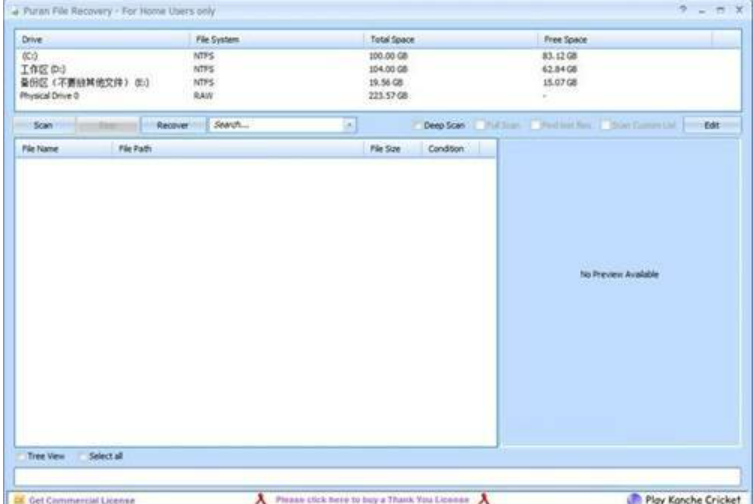This screenshot has width=753, height=504.
Task: Minimize the Puran File Recovery window
Action: point(702,11)
